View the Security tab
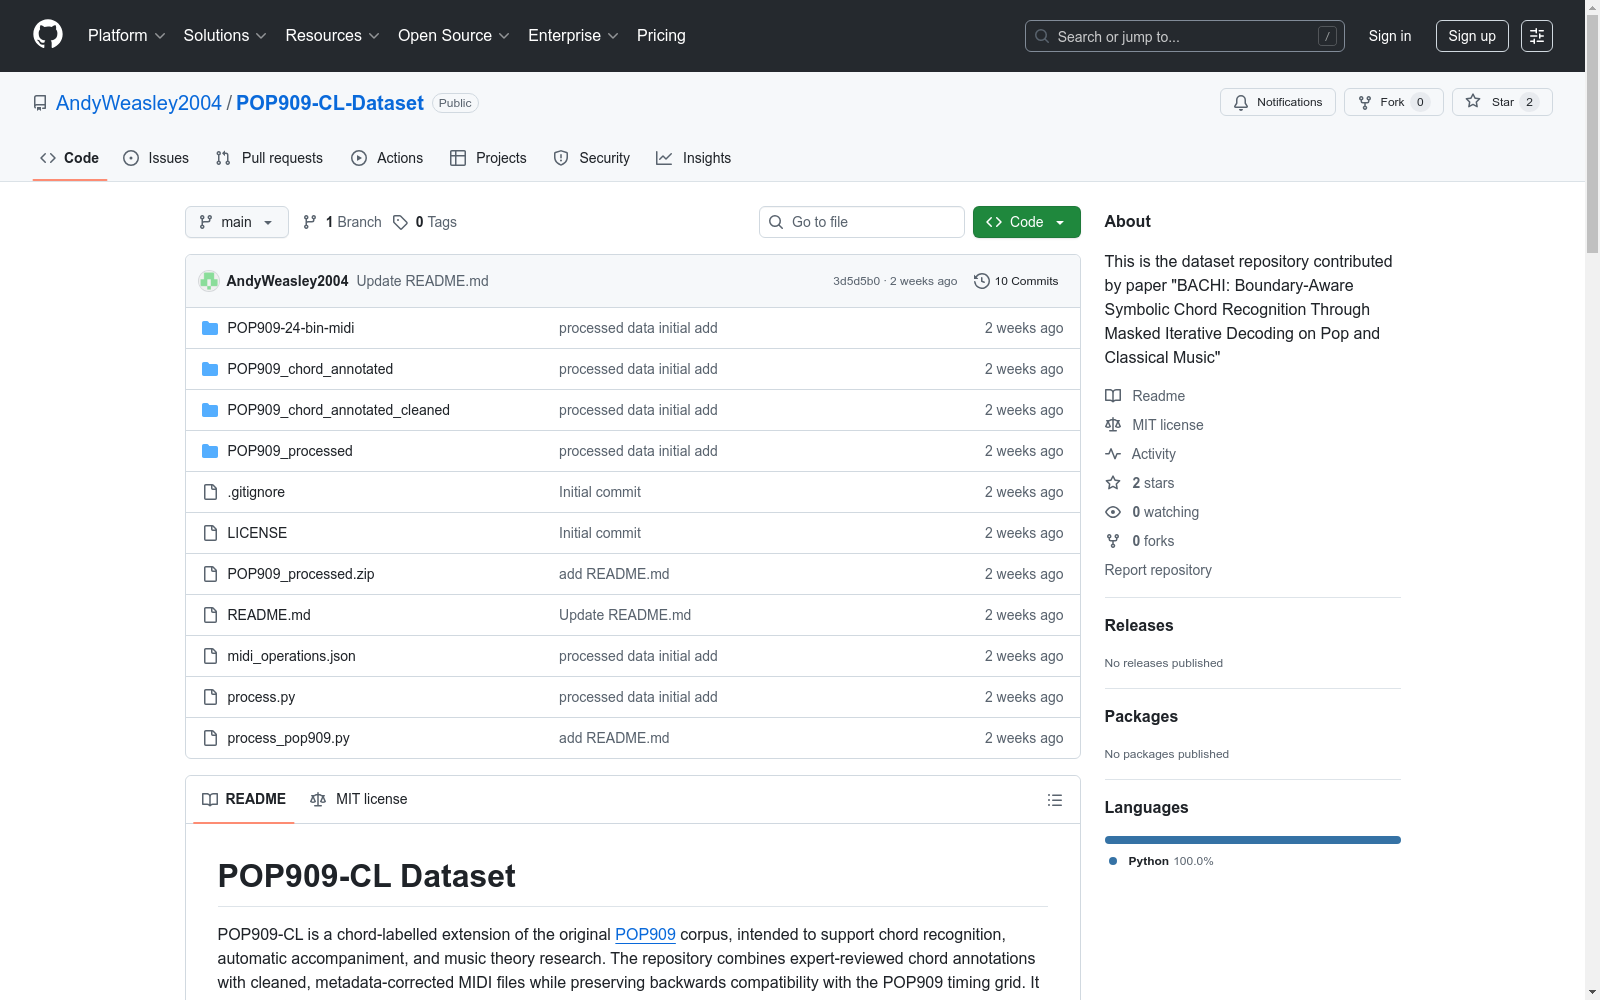The width and height of the screenshot is (1600, 1000). pos(592,158)
